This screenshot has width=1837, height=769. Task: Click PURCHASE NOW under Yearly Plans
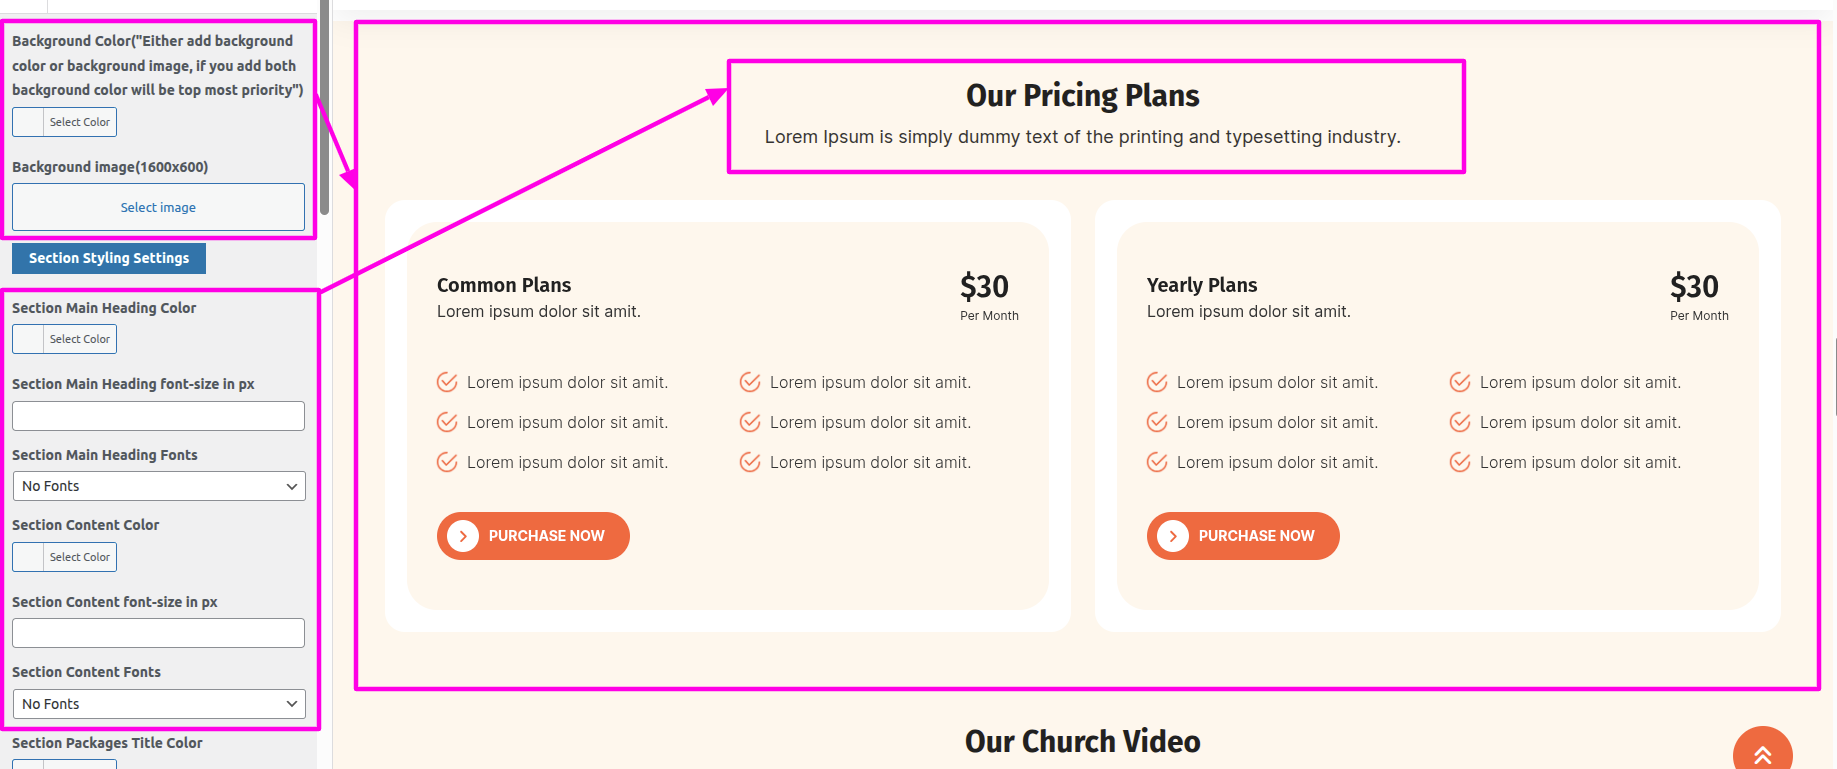point(1255,536)
